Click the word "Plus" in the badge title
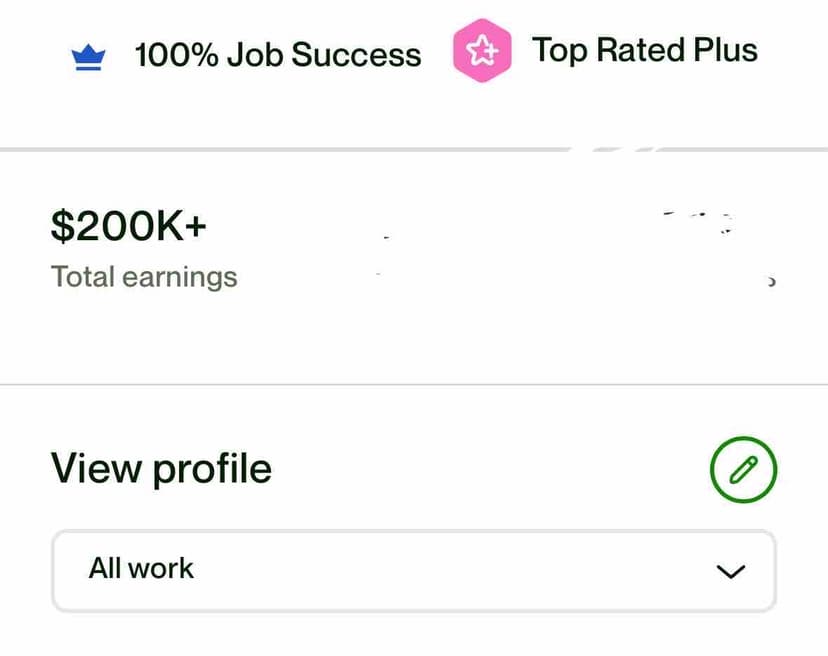 tap(723, 50)
